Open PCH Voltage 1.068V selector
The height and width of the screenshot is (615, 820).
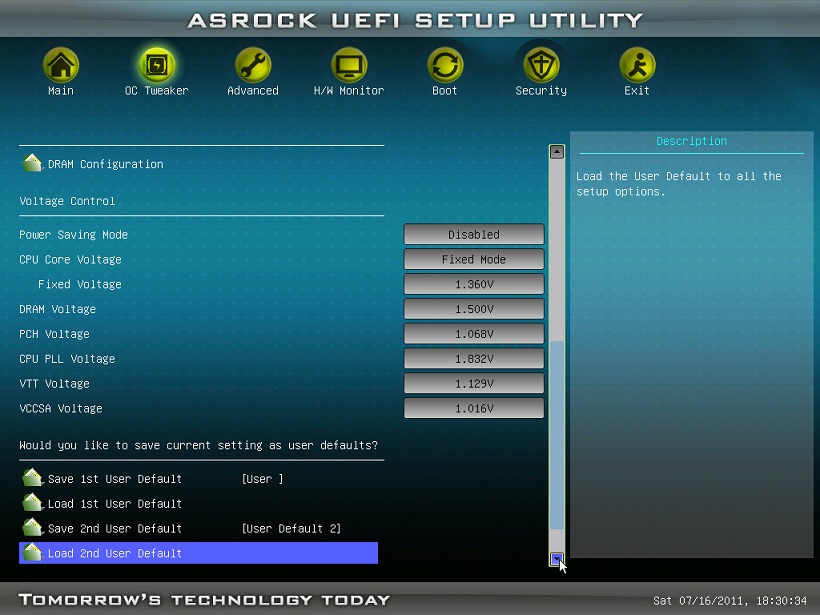point(474,334)
